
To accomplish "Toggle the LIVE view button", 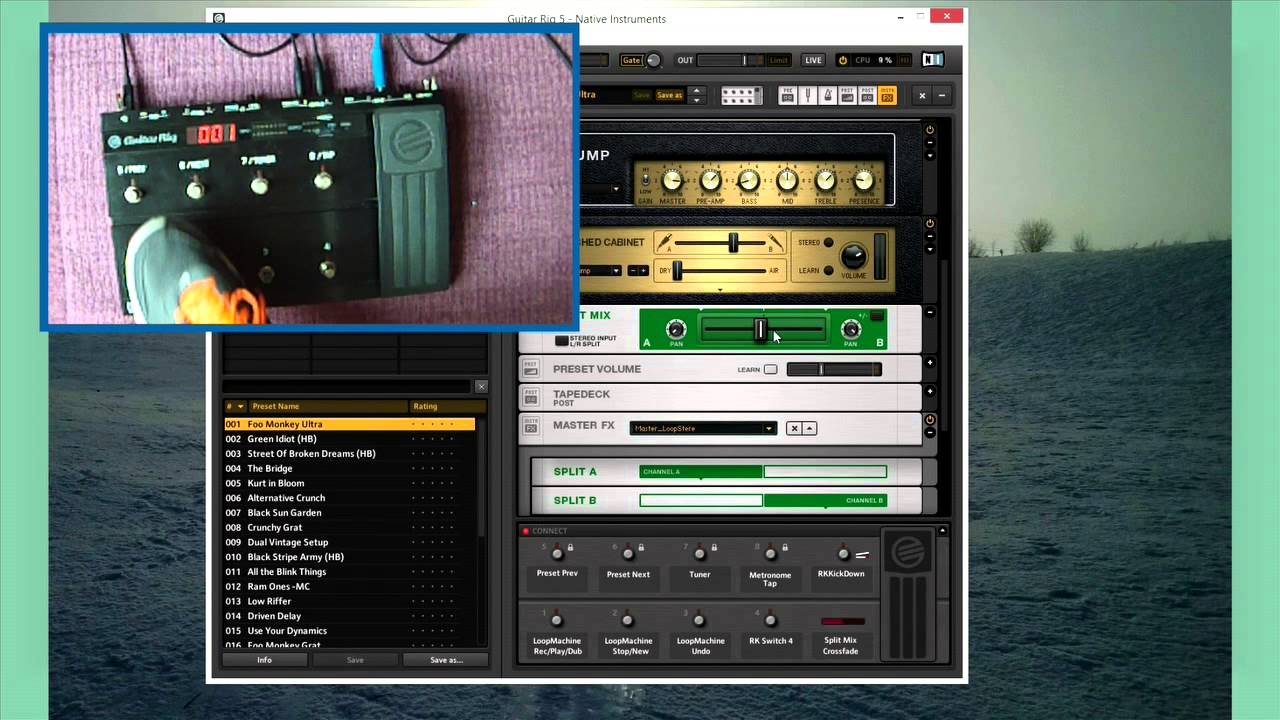I will coord(813,60).
